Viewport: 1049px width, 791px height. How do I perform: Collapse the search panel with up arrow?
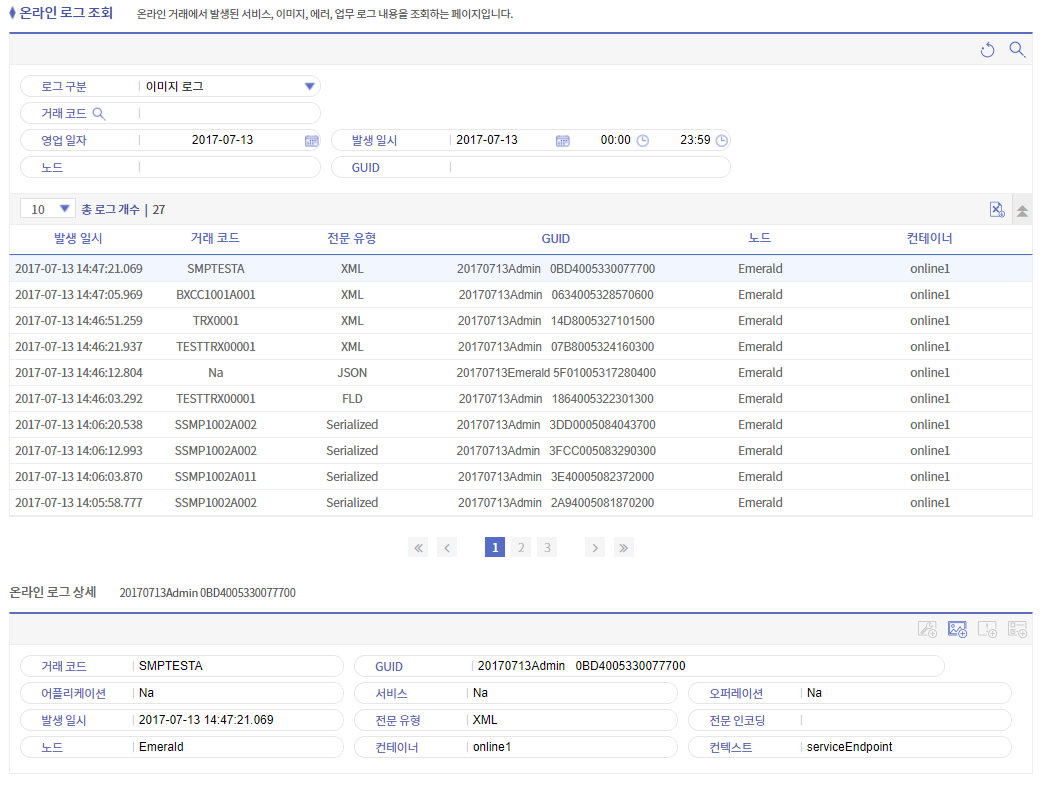[x=1022, y=211]
